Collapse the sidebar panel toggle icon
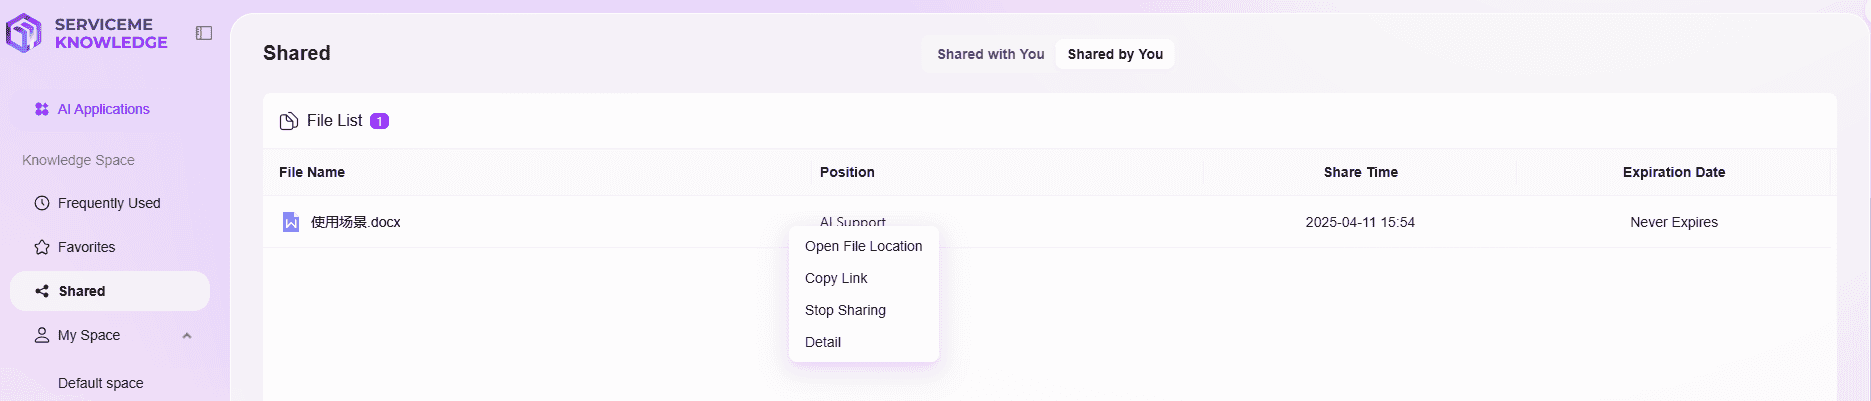The width and height of the screenshot is (1871, 401). point(204,33)
